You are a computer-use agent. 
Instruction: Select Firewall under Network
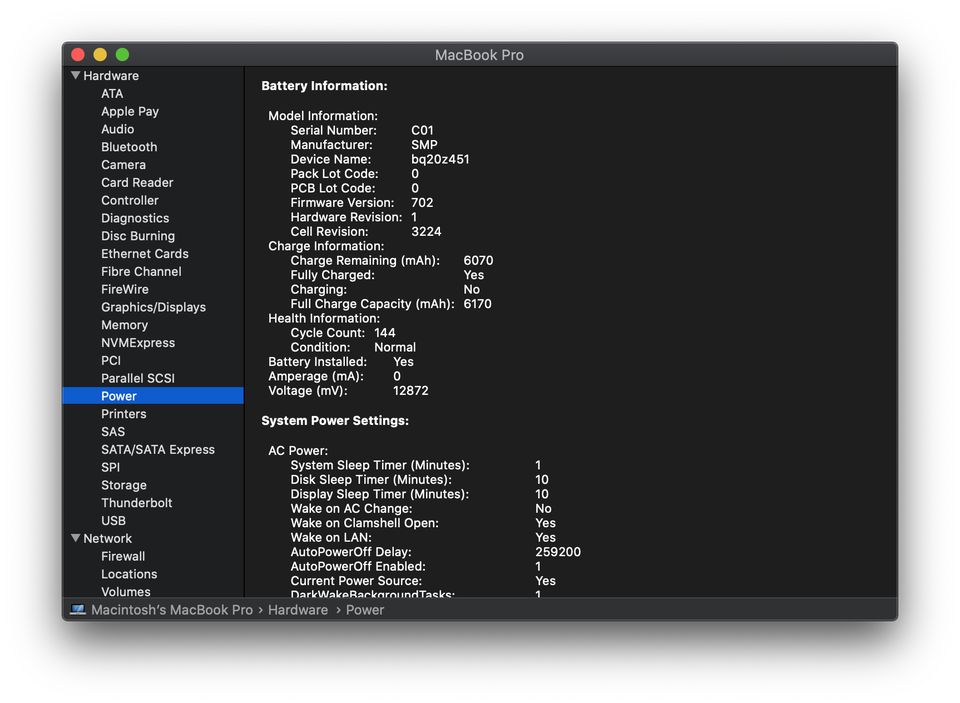pyautogui.click(x=123, y=556)
